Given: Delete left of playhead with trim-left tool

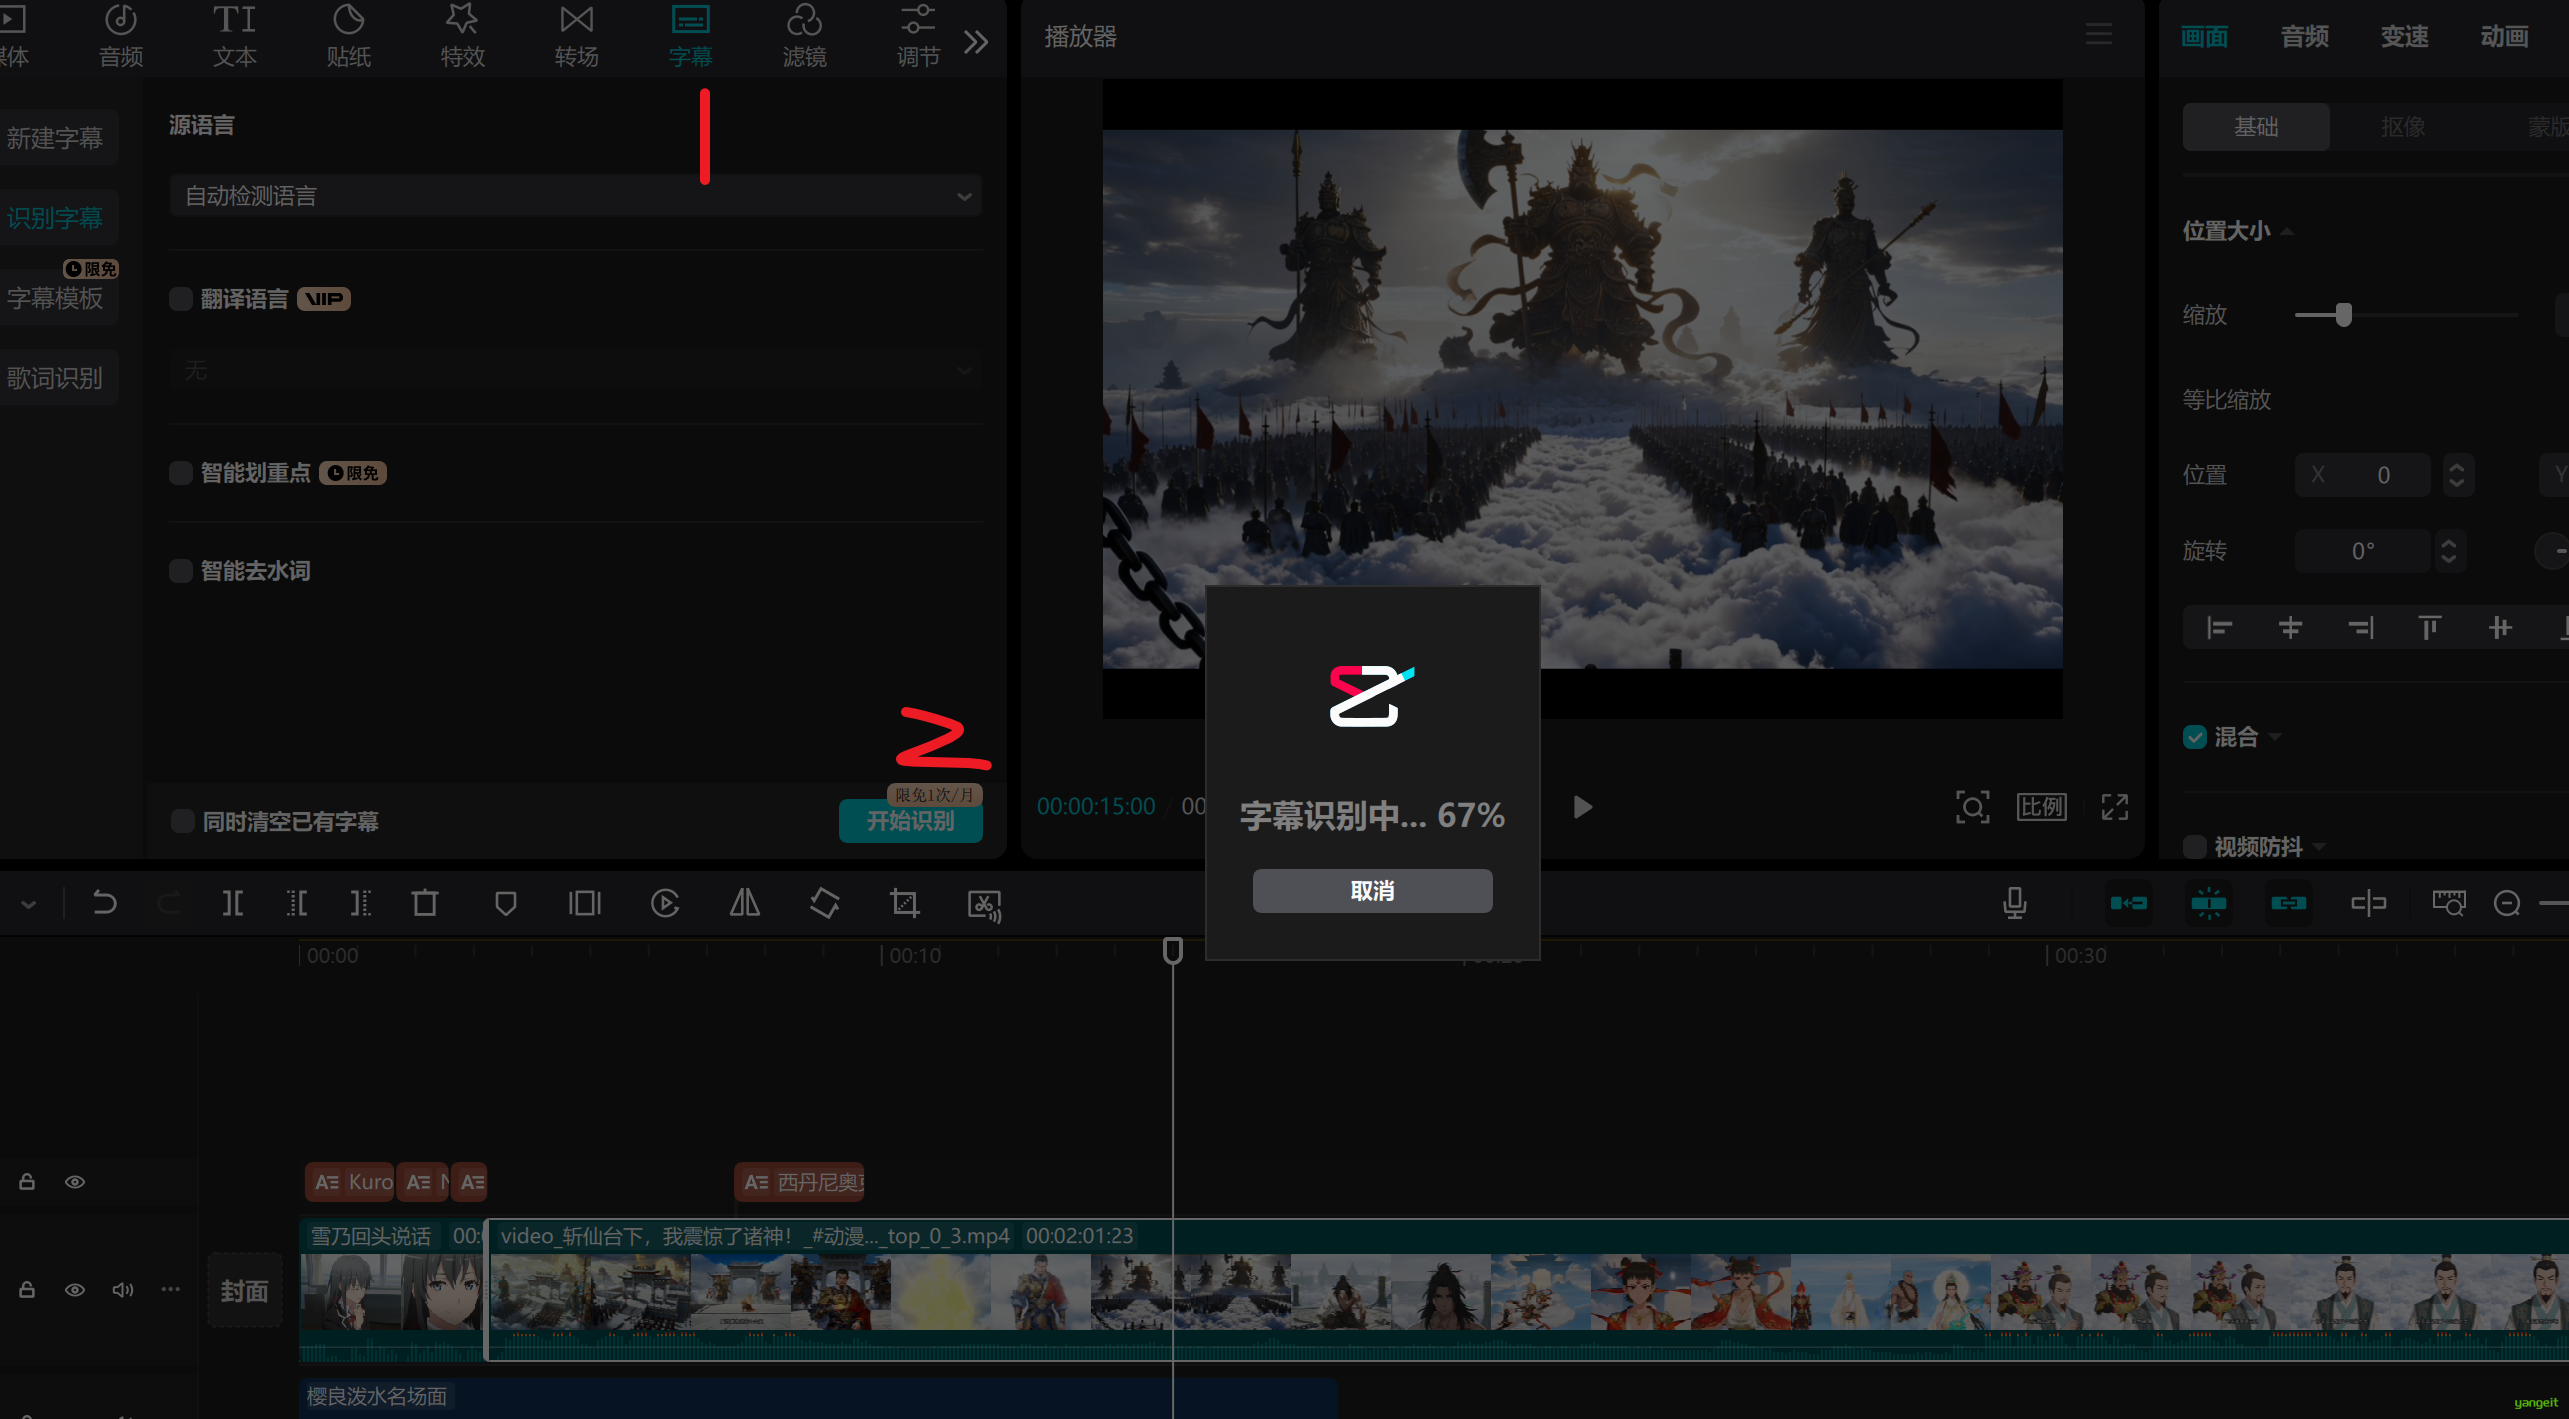Looking at the screenshot, I should 297,904.
